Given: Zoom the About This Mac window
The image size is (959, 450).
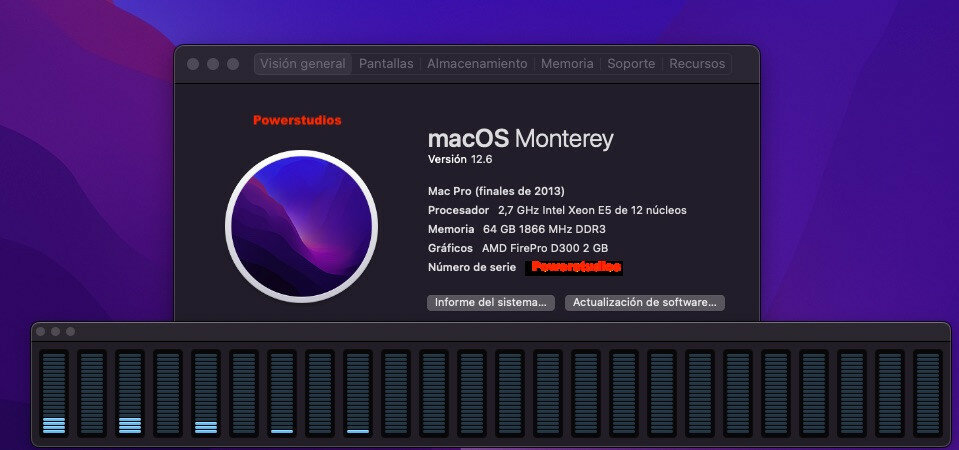Looking at the screenshot, I should tap(233, 64).
